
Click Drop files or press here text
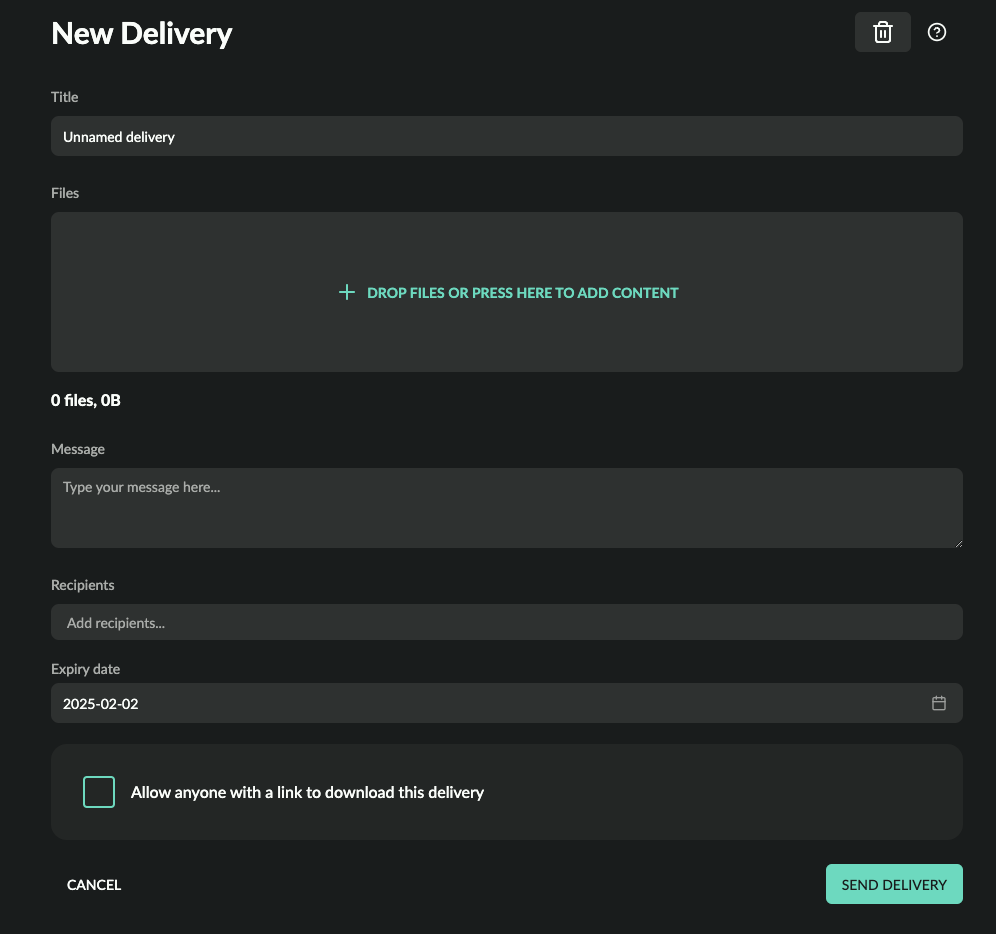tap(522, 293)
